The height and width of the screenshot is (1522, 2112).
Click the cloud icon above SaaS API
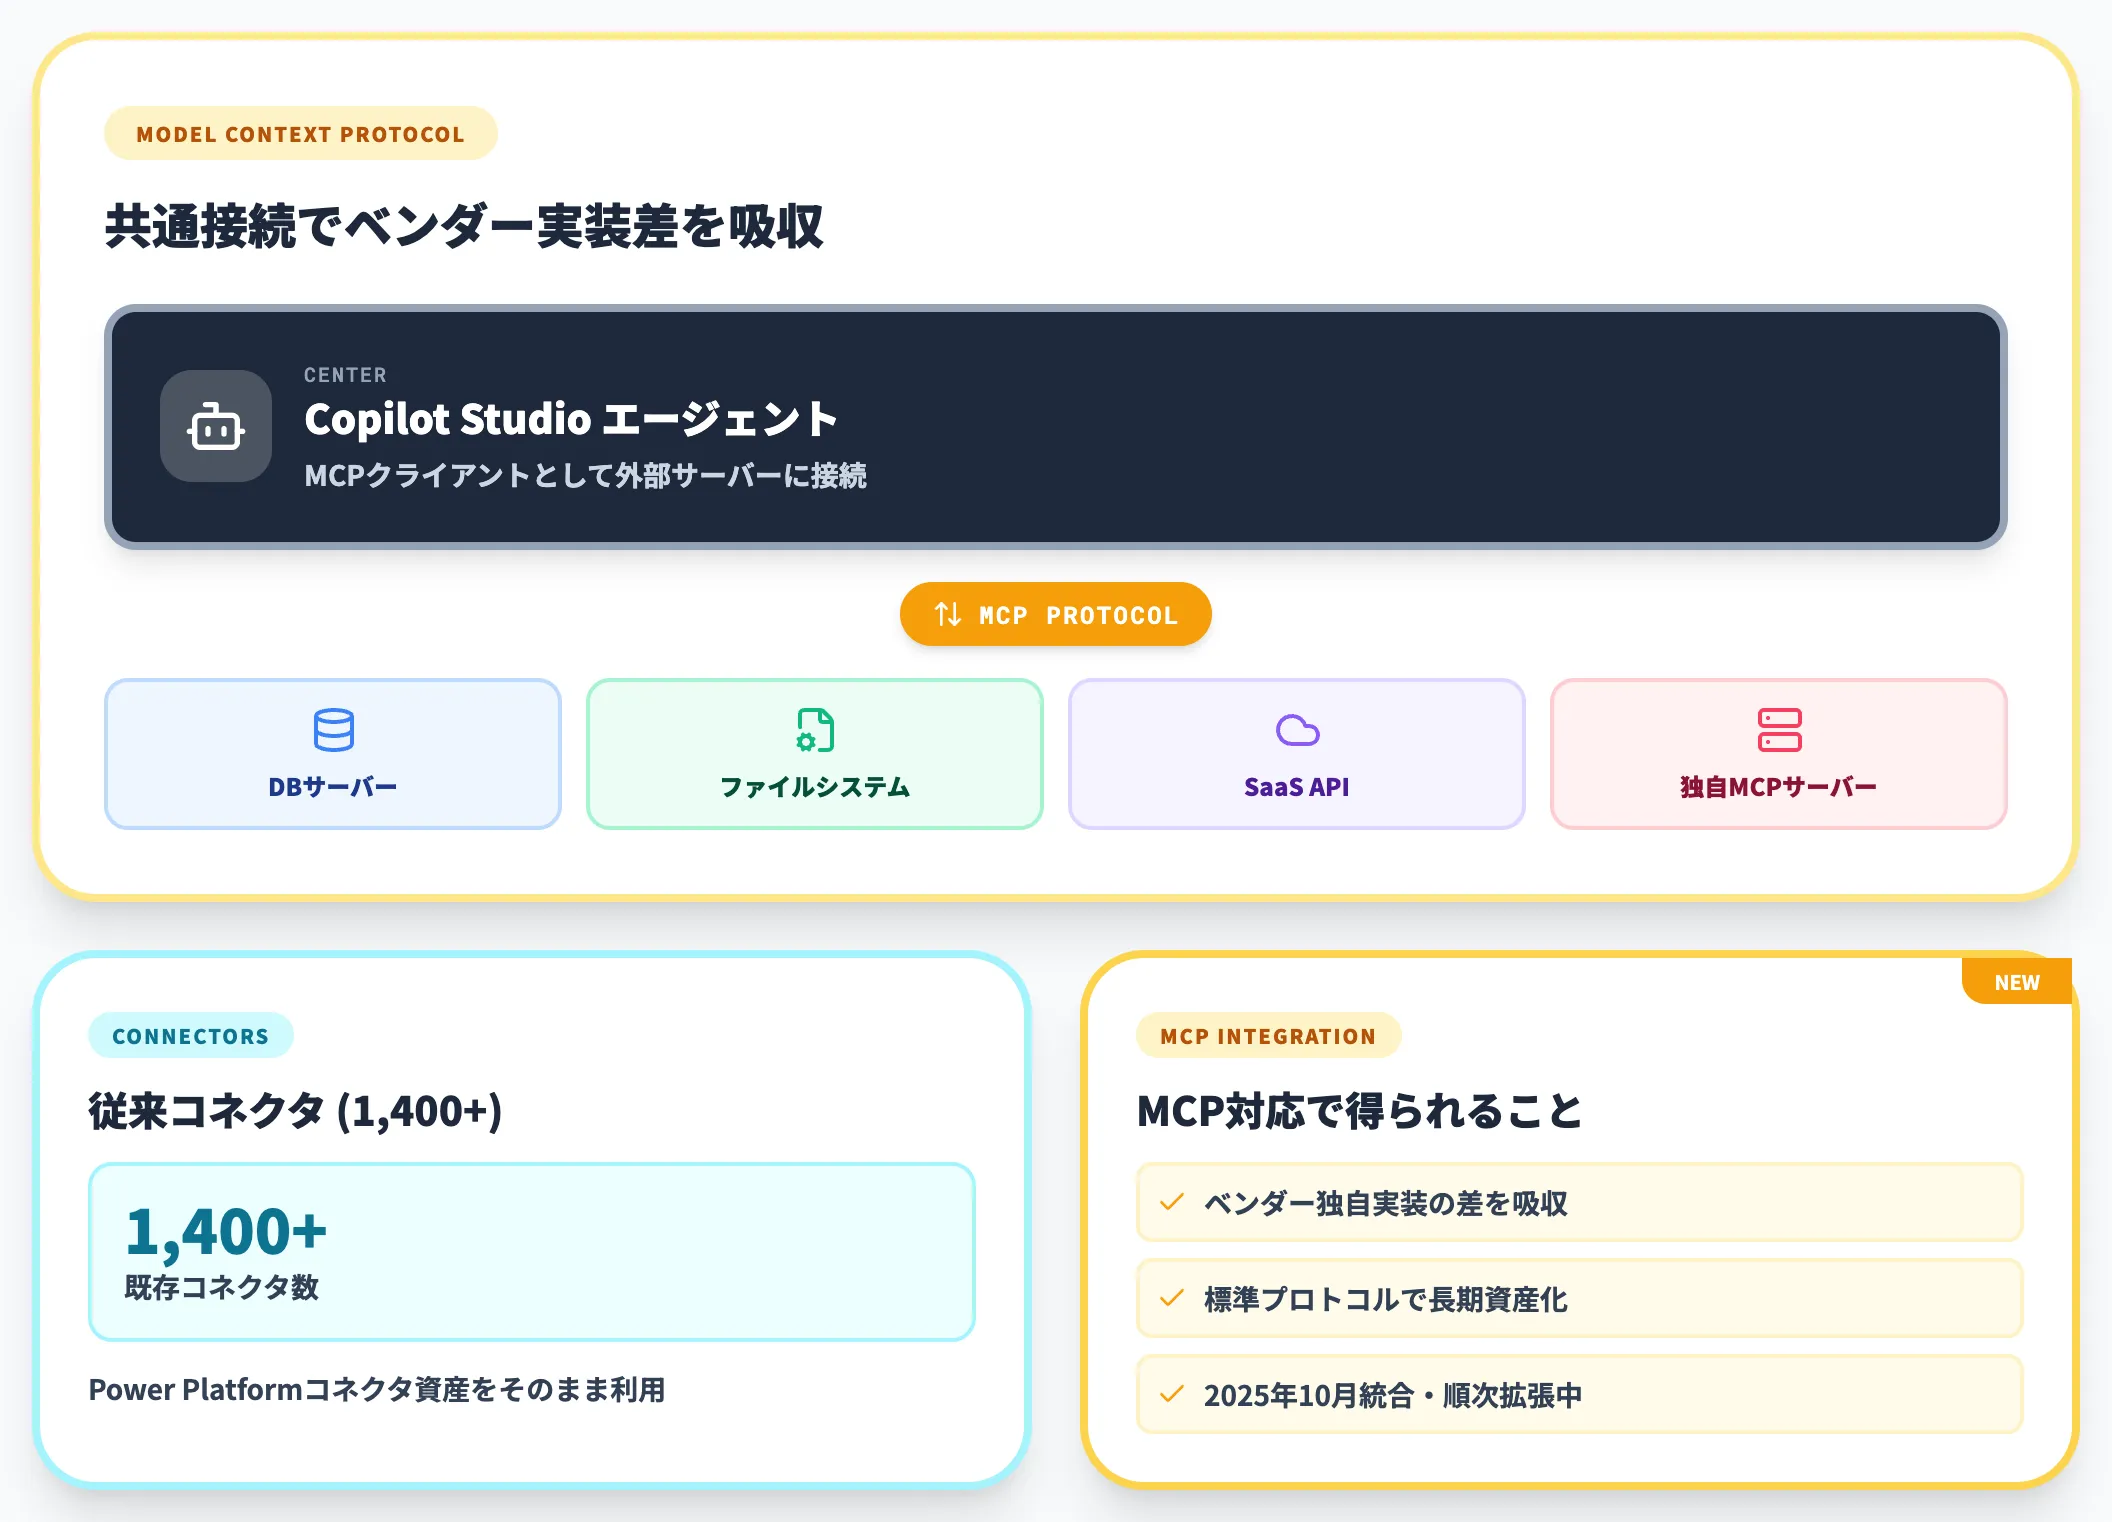[x=1297, y=730]
